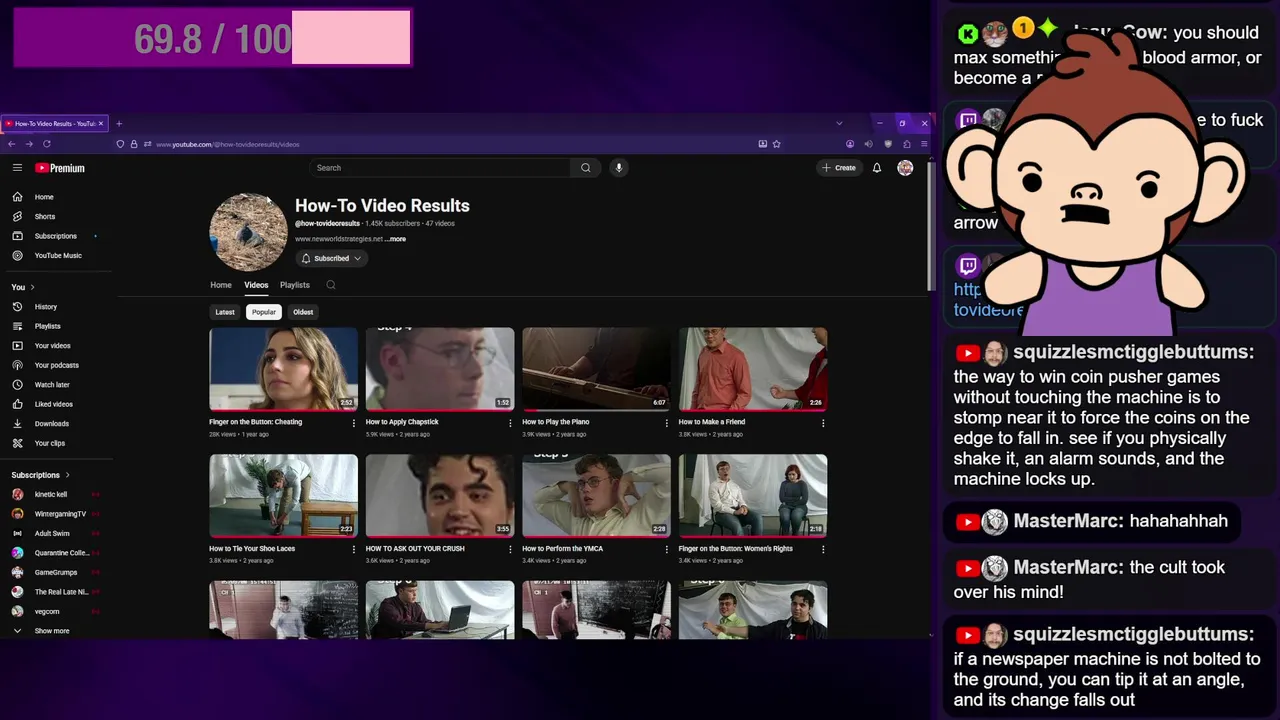
Task: Open the Subscribed notification dropdown
Action: point(331,258)
